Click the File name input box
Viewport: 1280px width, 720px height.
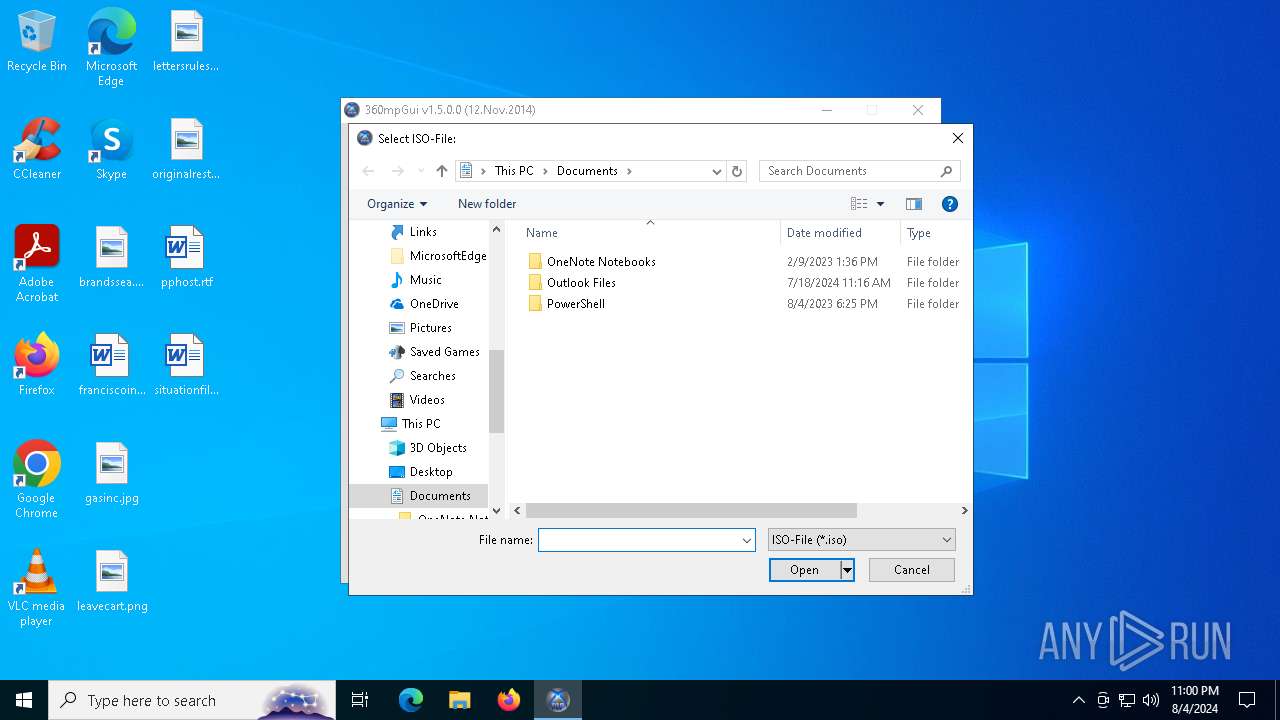click(x=638, y=540)
